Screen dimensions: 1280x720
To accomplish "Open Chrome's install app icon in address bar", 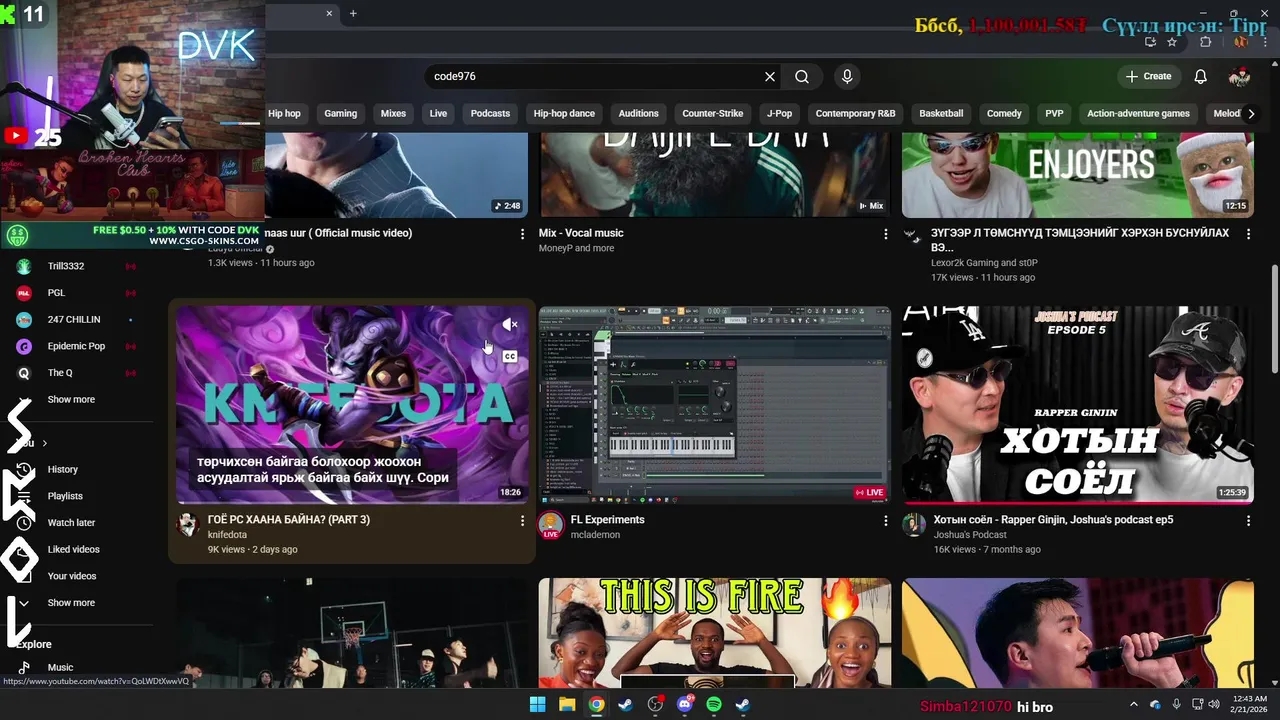I will click(1150, 42).
